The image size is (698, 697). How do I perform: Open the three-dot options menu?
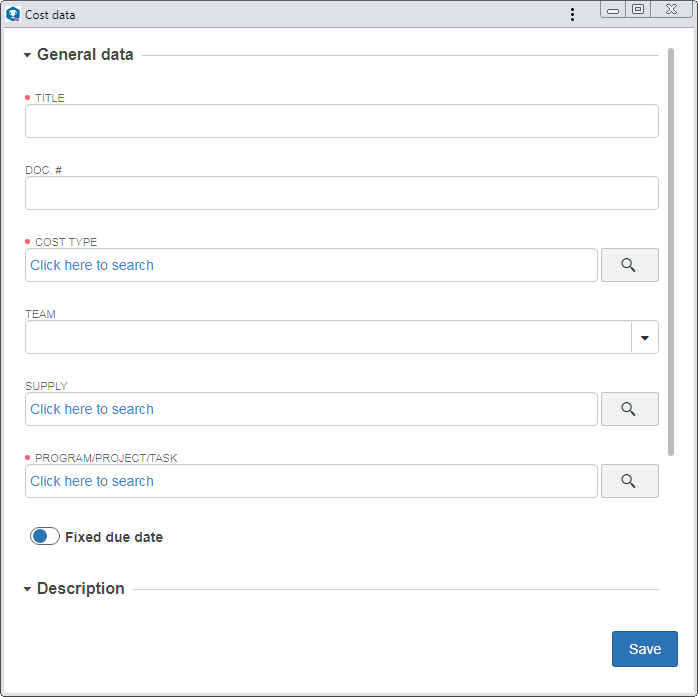tap(572, 15)
